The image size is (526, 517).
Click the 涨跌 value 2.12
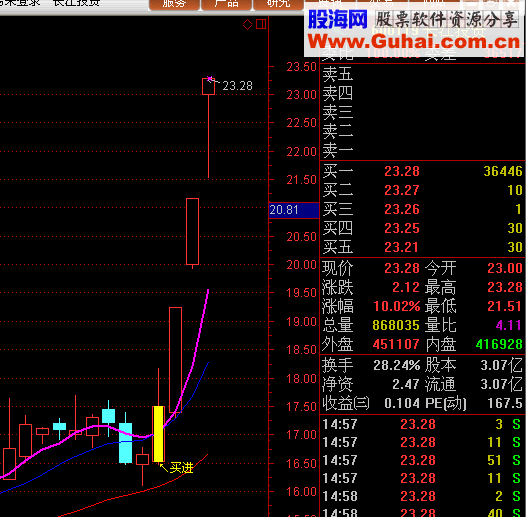click(406, 288)
